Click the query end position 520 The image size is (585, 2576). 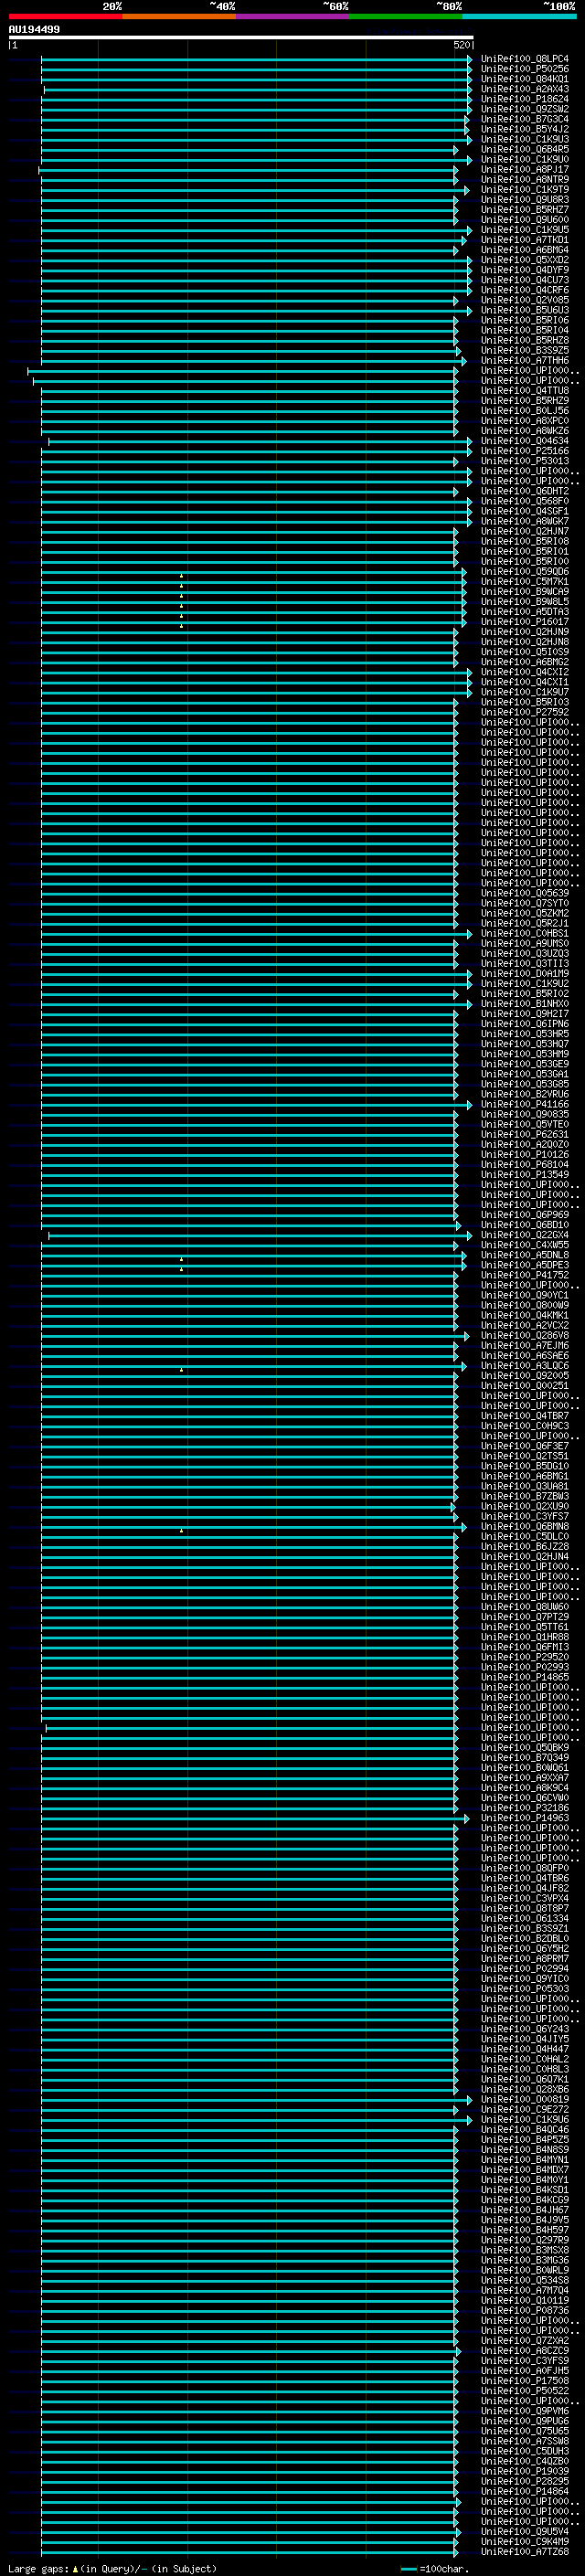[x=461, y=45]
